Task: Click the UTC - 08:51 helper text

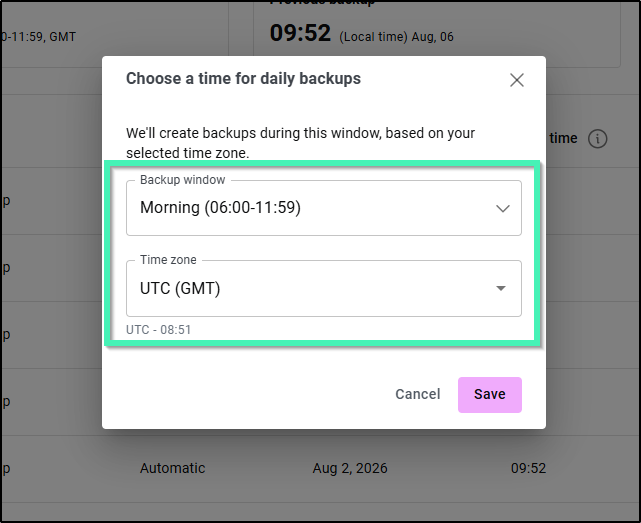Action: click(x=158, y=330)
